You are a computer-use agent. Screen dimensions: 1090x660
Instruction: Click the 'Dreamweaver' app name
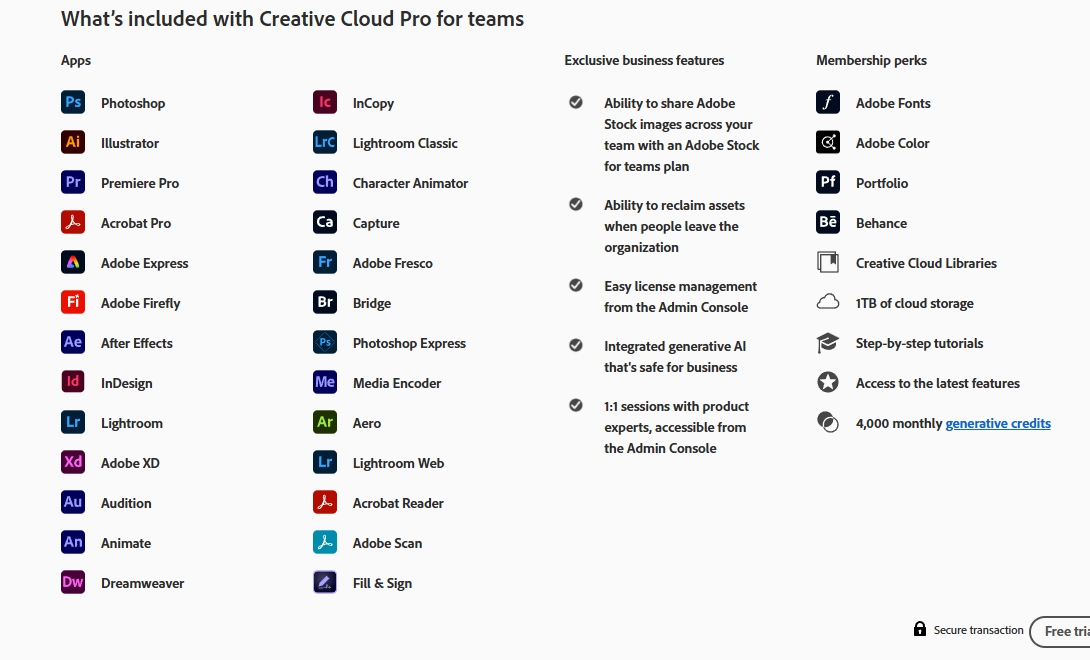pyautogui.click(x=143, y=583)
